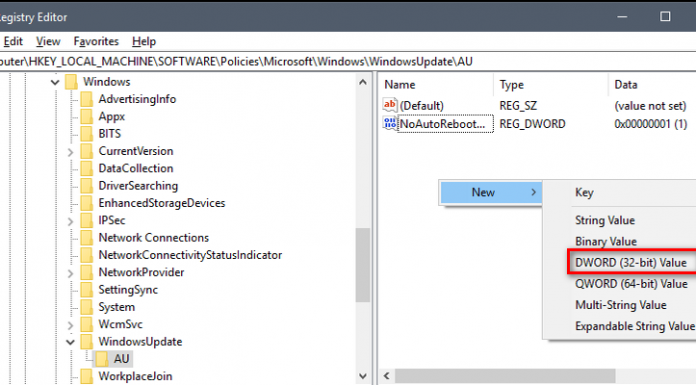Click the tree pane vertical scrollbar thumb

tap(363, 266)
